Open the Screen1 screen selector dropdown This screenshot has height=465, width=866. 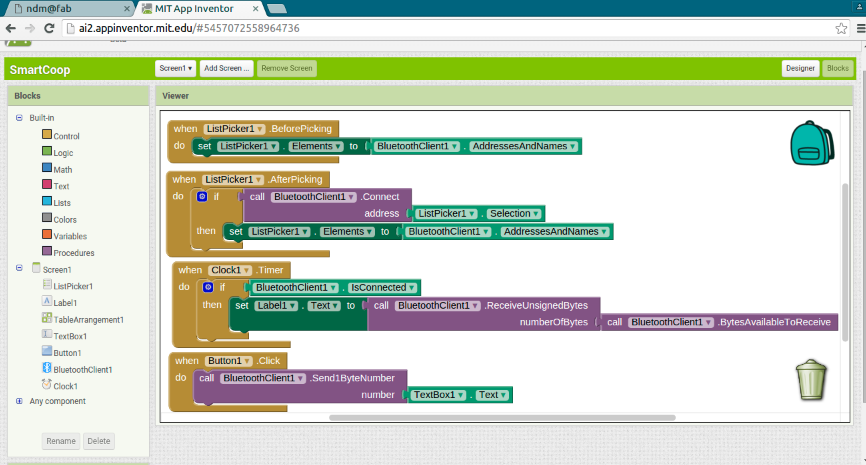click(176, 68)
